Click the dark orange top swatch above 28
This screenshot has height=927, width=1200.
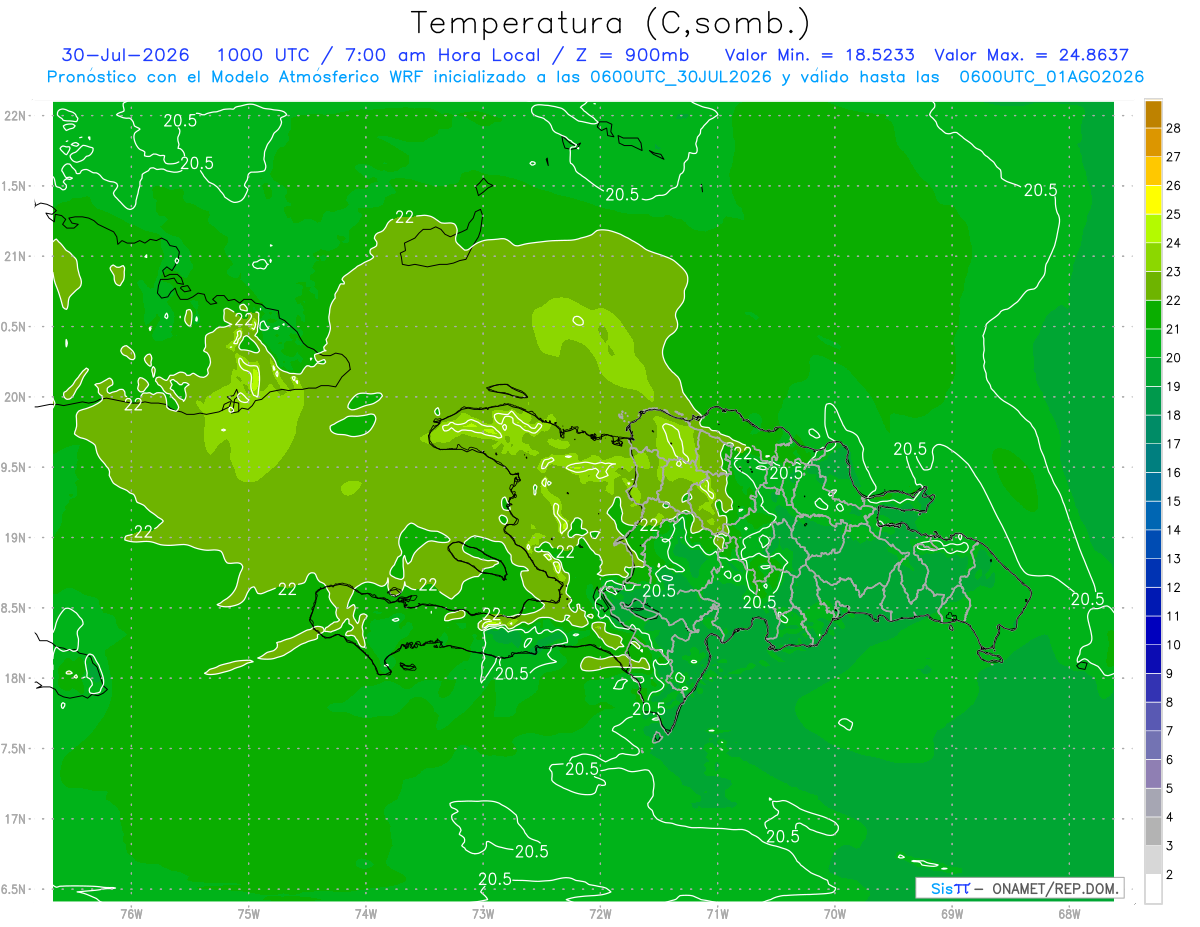[1153, 114]
